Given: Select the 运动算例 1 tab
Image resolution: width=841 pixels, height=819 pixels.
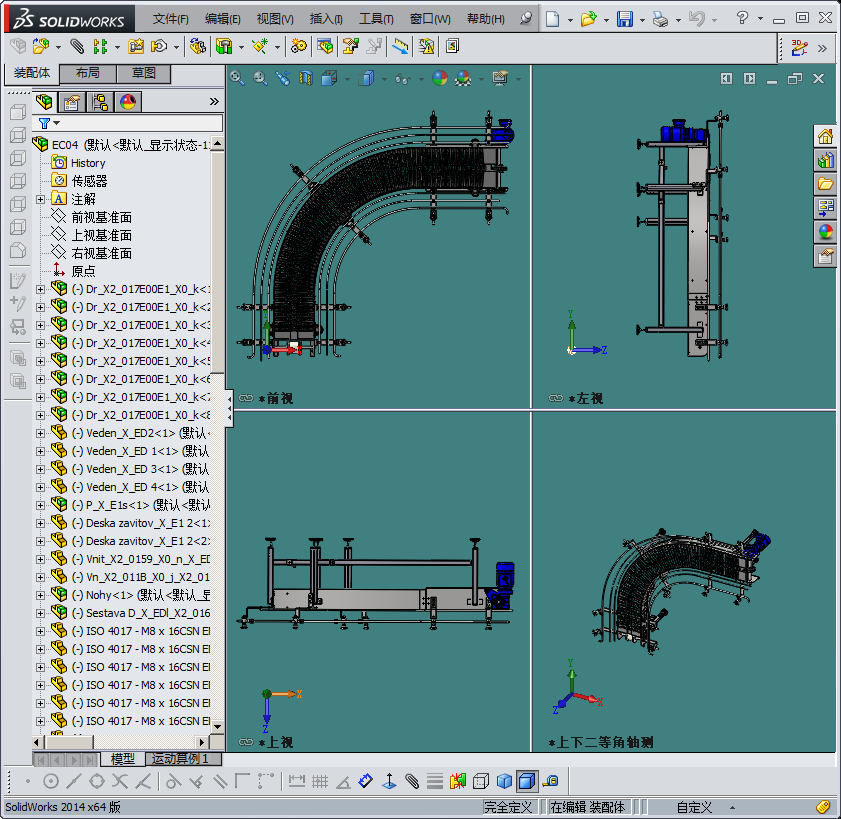Looking at the screenshot, I should click(183, 759).
